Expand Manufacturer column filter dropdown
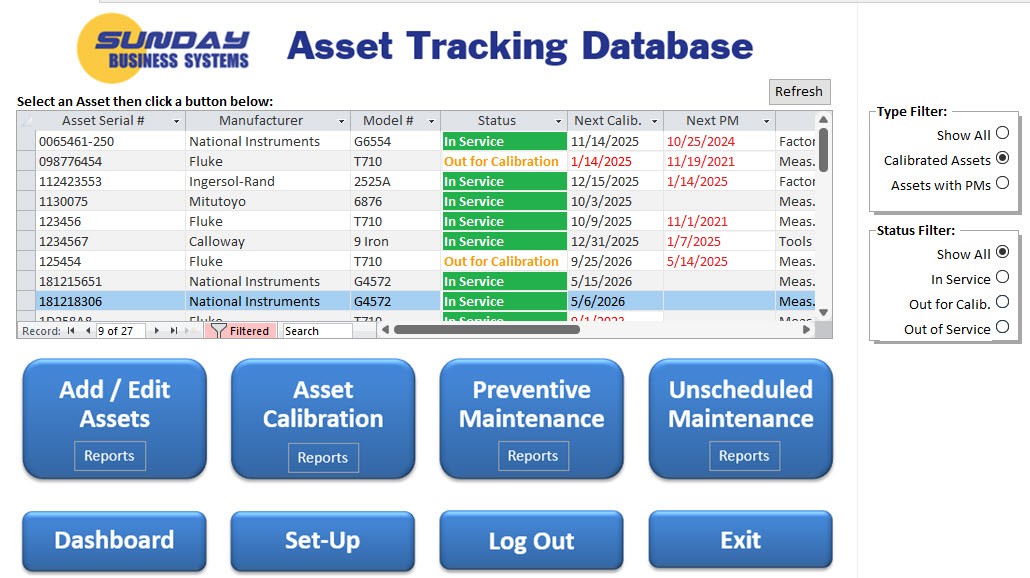The width and height of the screenshot is (1030, 578). click(x=341, y=121)
